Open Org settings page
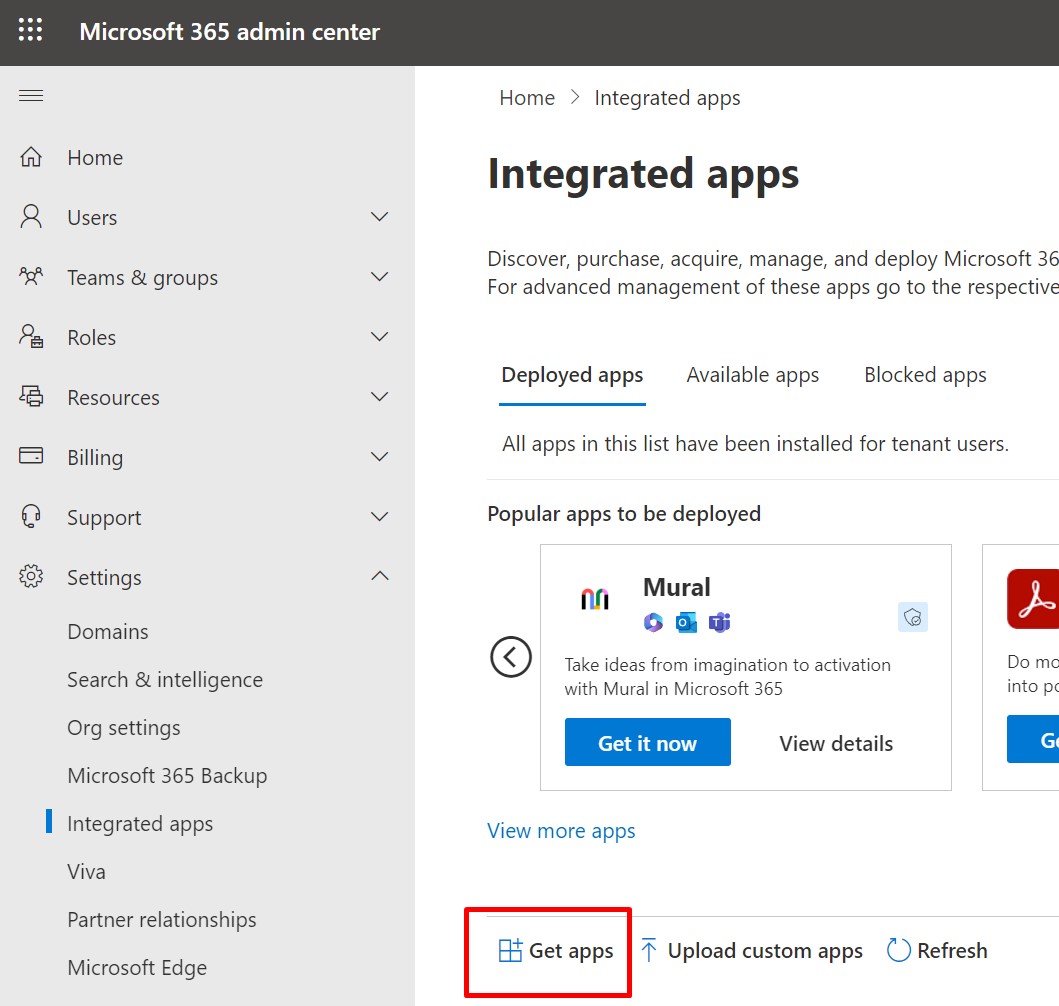This screenshot has height=1006, width=1059. click(124, 728)
